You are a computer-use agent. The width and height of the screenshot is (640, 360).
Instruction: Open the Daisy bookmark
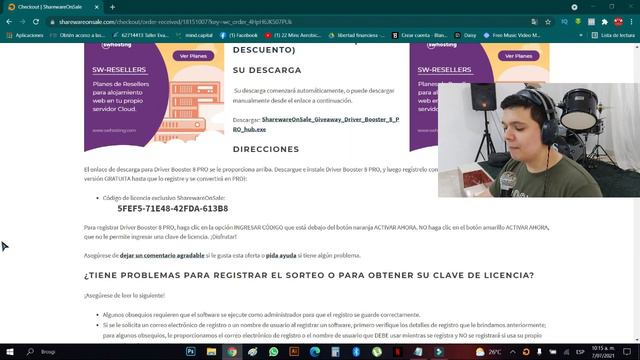pyautogui.click(x=465, y=36)
